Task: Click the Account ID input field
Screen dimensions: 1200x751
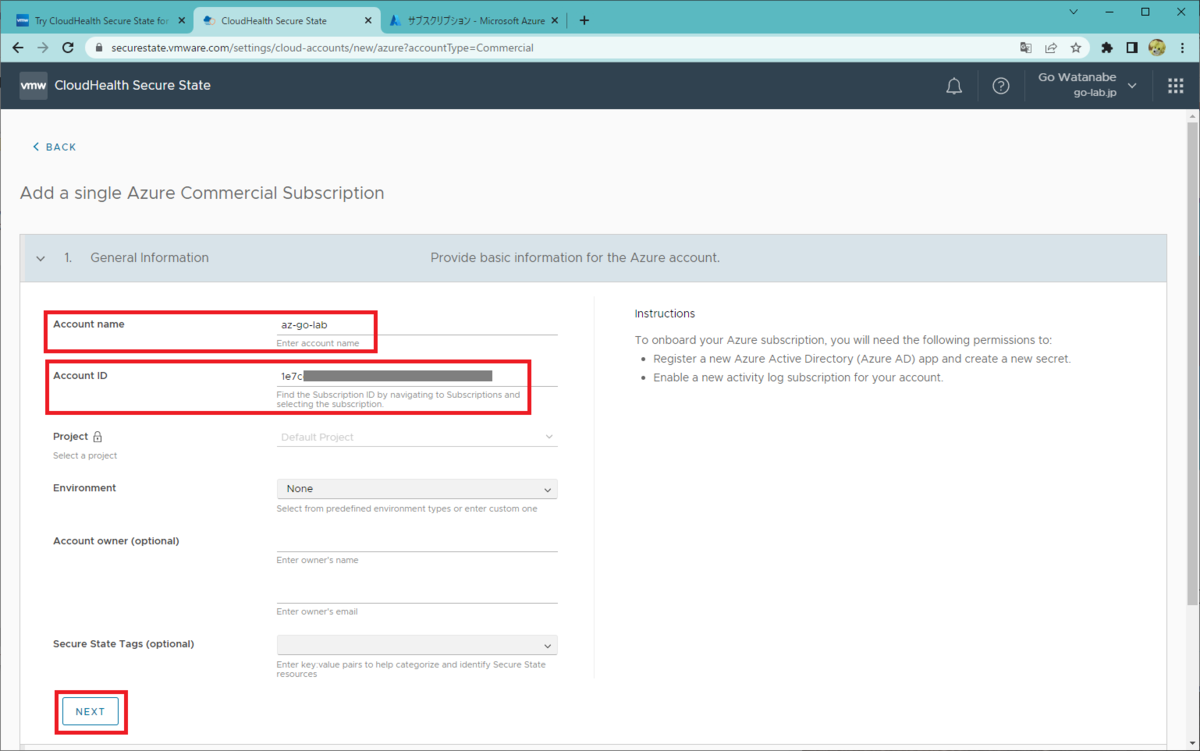Action: click(417, 376)
